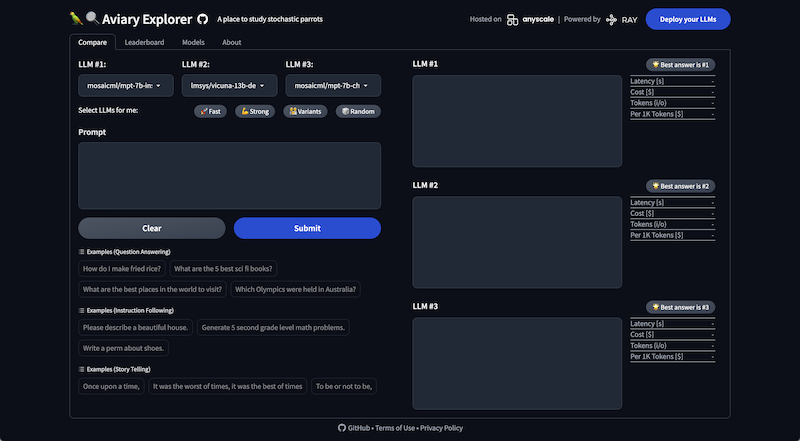Click LLM #2 Cost [$] row
This screenshot has height=441, width=800.
[672, 213]
